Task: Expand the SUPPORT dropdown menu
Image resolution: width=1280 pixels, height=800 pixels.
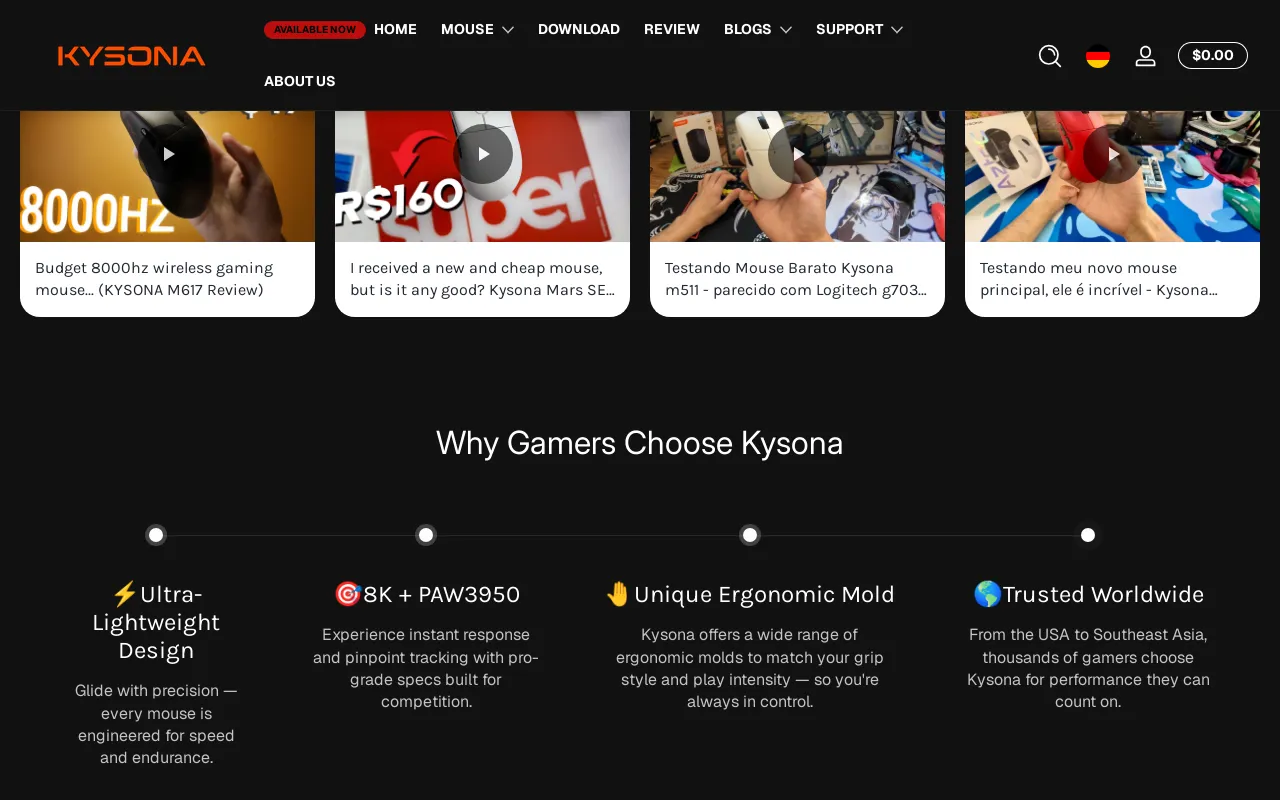Action: pyautogui.click(x=859, y=29)
